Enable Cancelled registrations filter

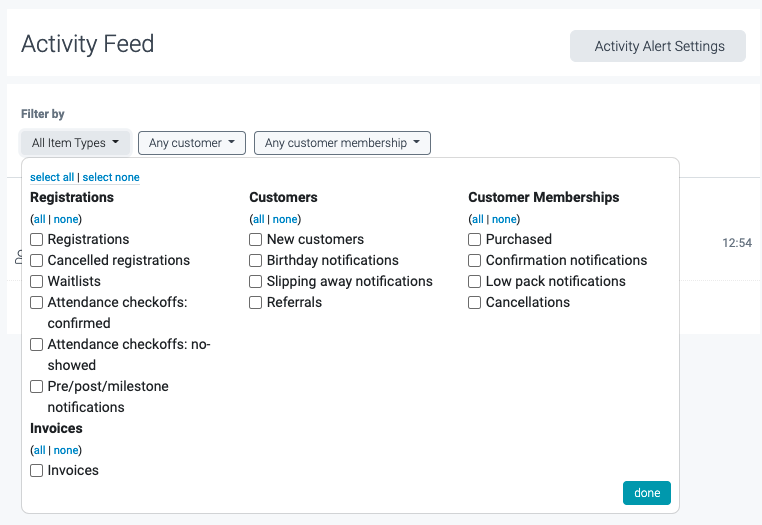[x=37, y=261]
